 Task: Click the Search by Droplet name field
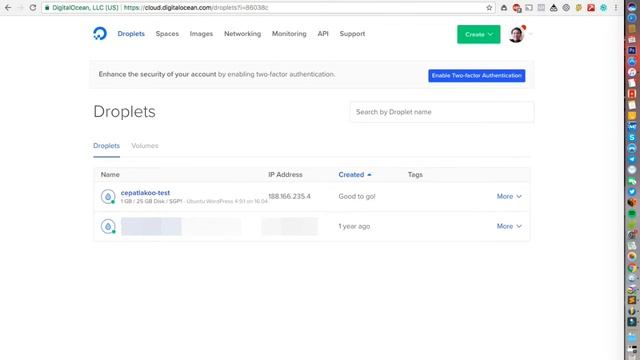pyautogui.click(x=442, y=112)
